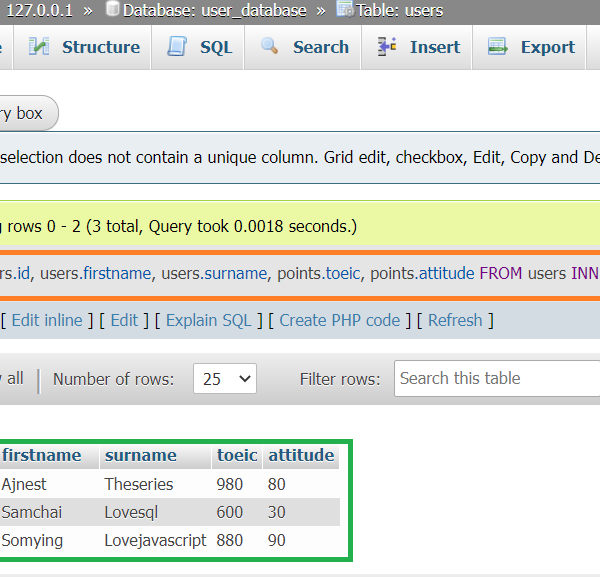Sort by the toeic column header

tap(237, 455)
